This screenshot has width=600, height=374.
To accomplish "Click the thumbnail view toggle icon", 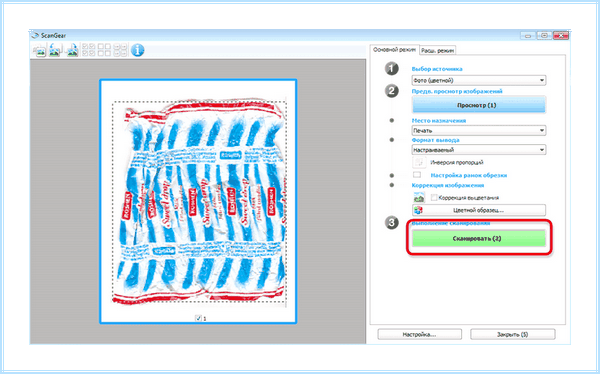I will (x=40, y=50).
